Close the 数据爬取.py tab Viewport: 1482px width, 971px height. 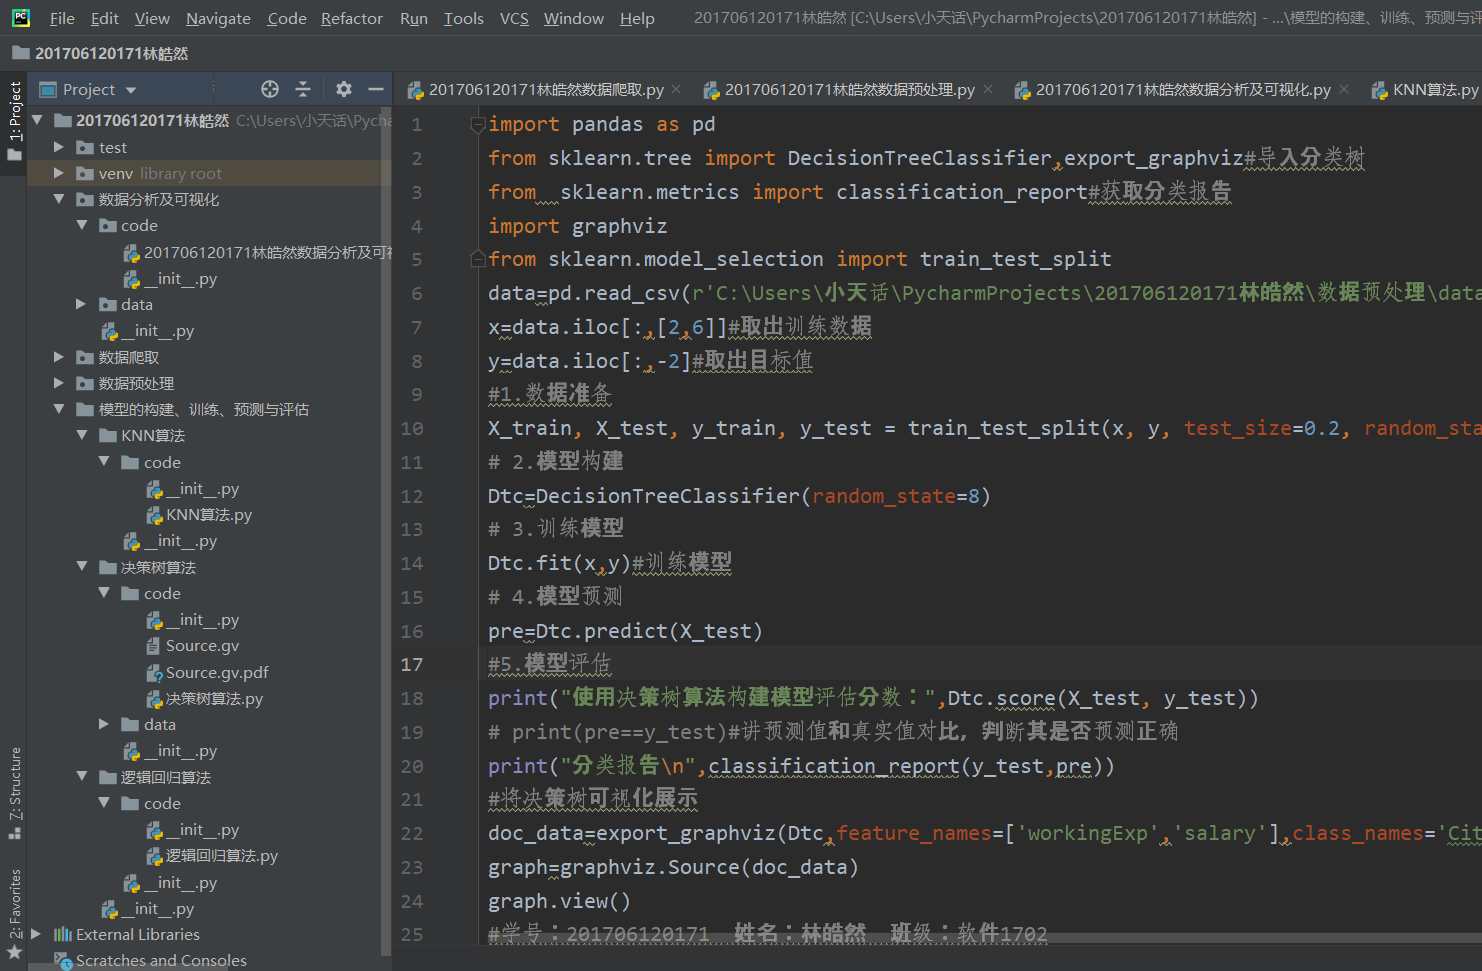click(677, 90)
